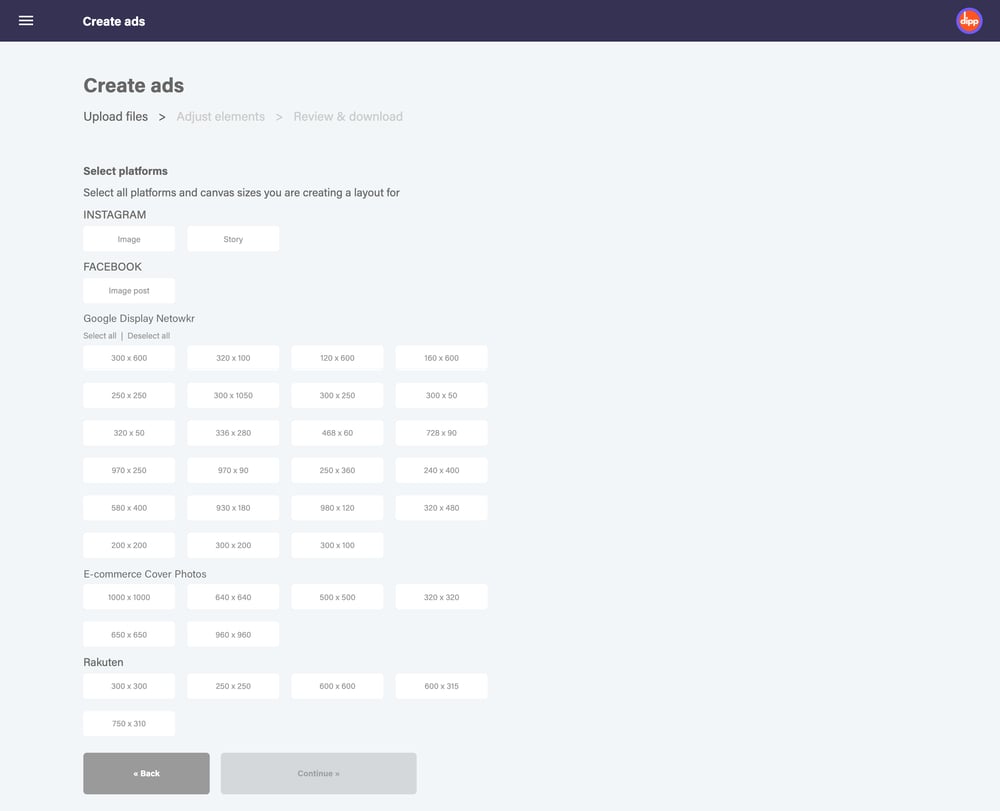Go to the Review & download step
The image size is (1000, 811).
[x=347, y=116]
